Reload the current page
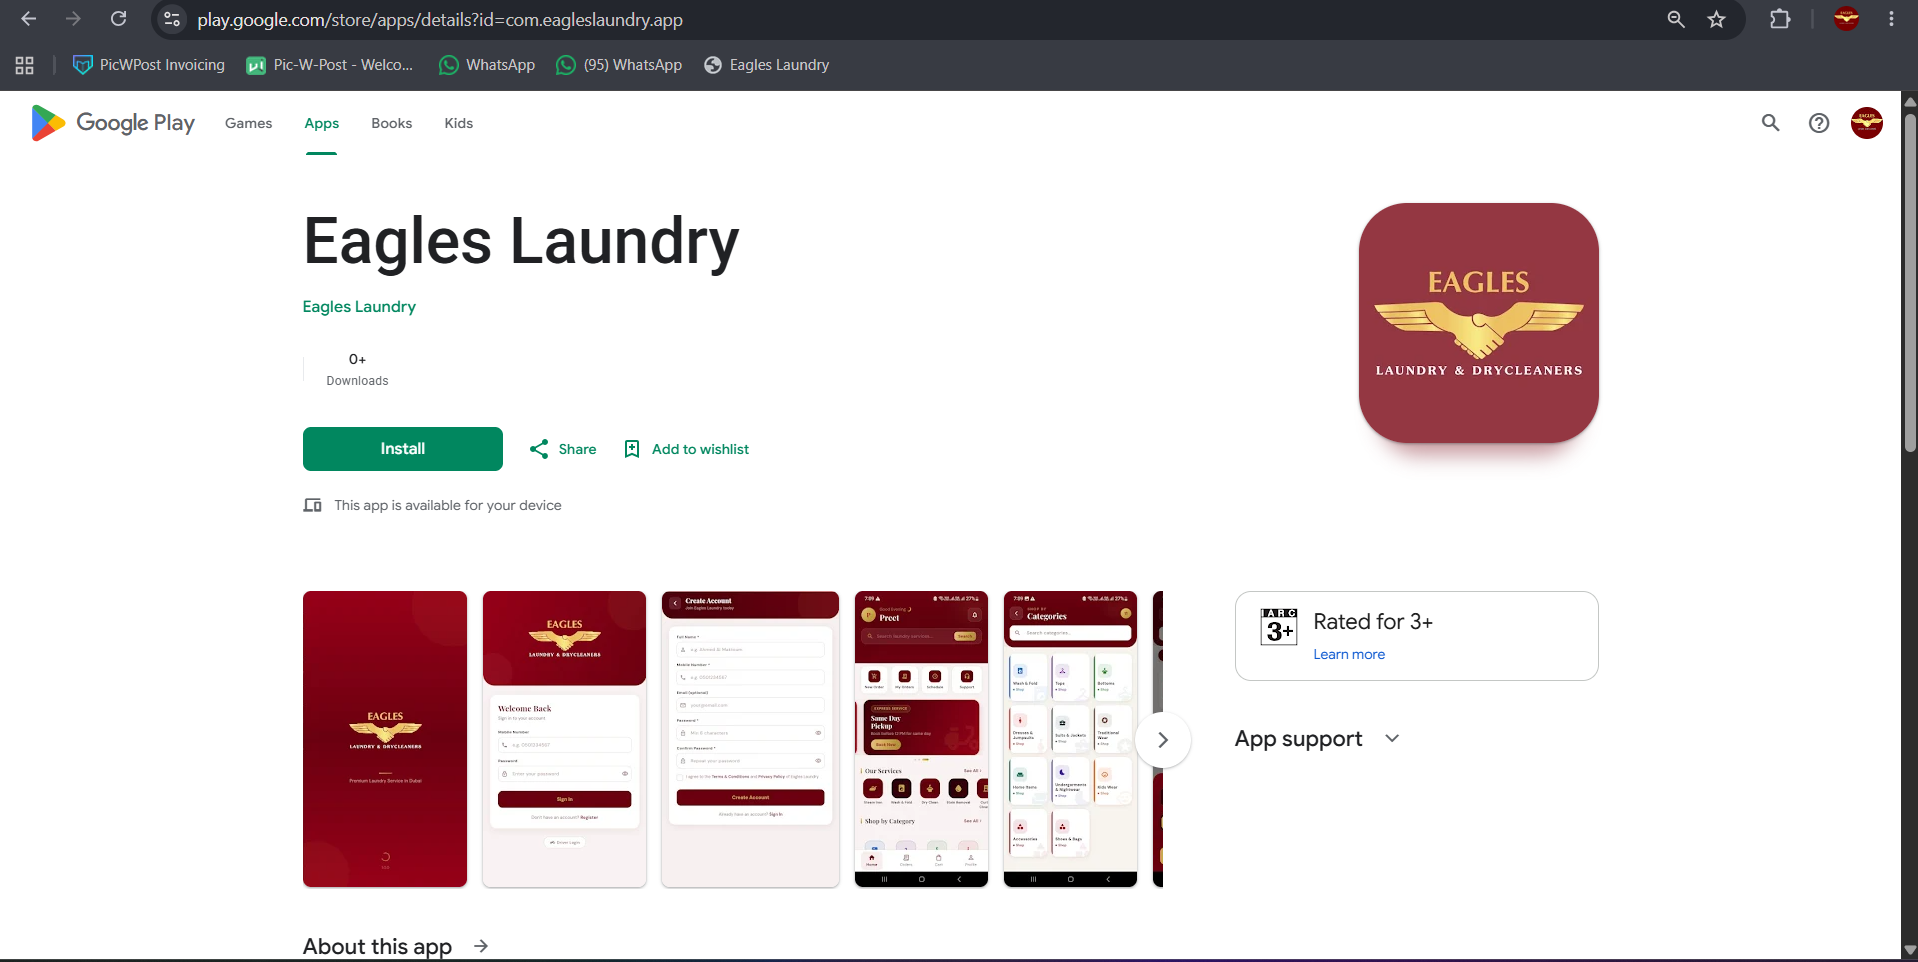1918x962 pixels. (118, 19)
